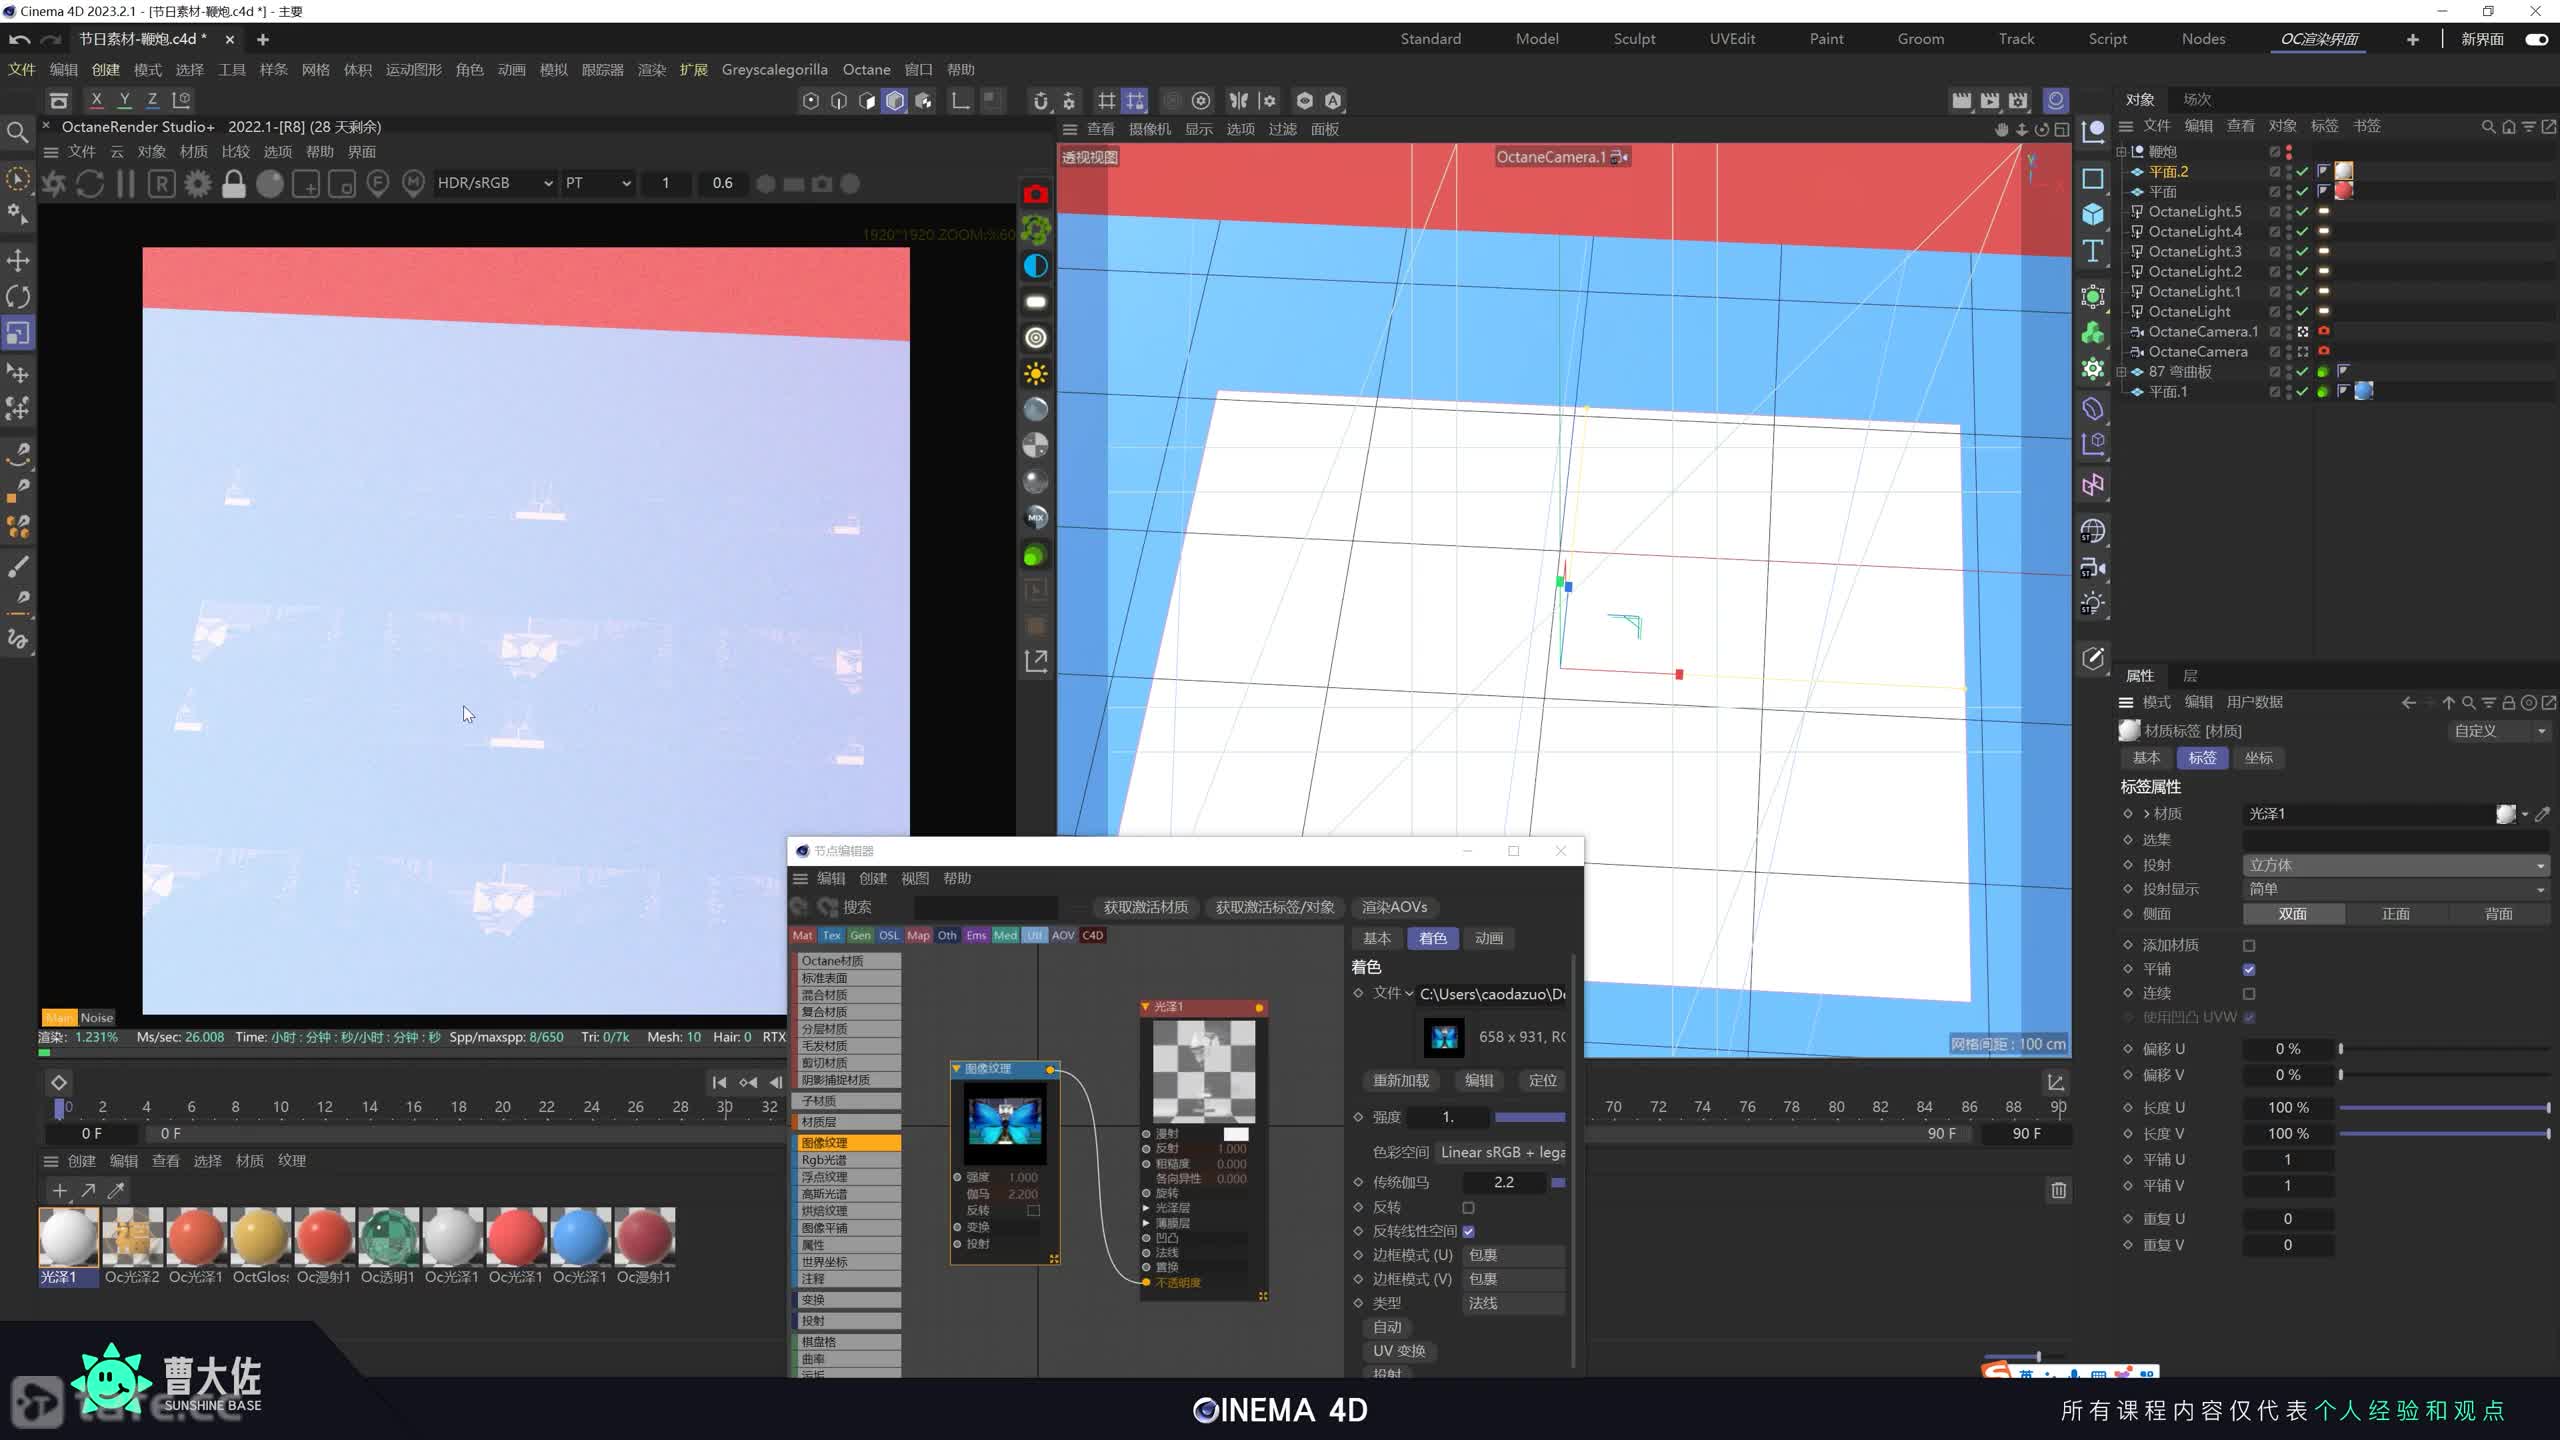Open the HDR/sRGB dropdown
The height and width of the screenshot is (1440, 2560).
495,183
